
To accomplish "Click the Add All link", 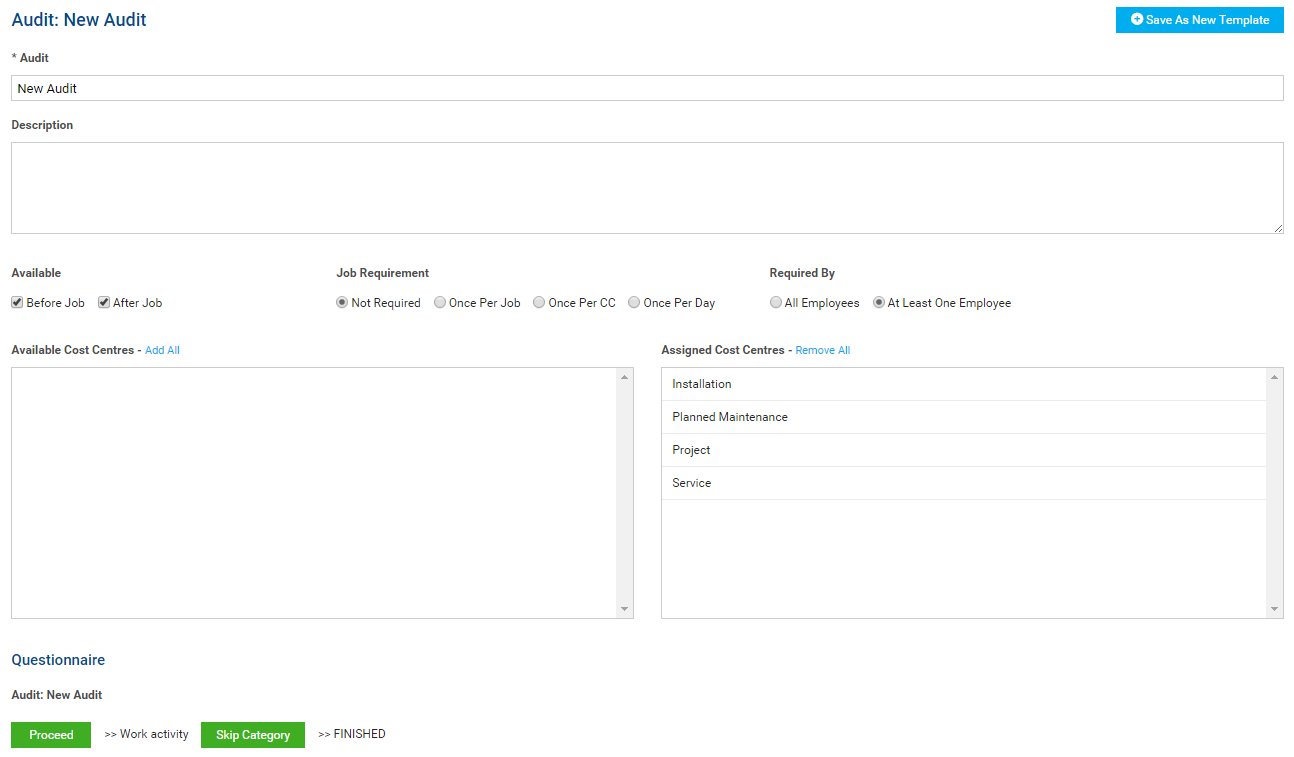I will coord(162,350).
